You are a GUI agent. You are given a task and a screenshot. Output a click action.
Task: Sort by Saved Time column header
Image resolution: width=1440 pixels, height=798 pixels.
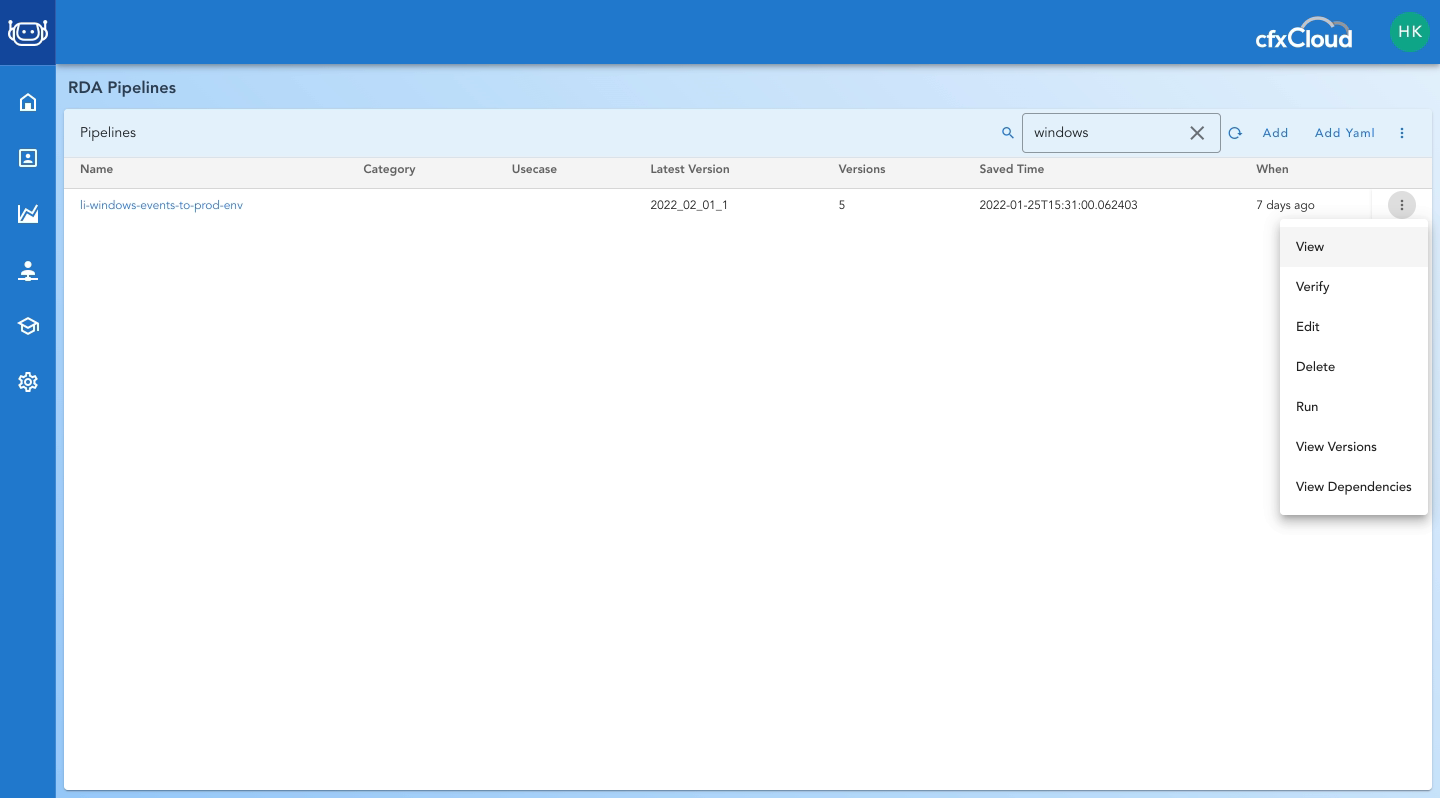pos(1012,169)
